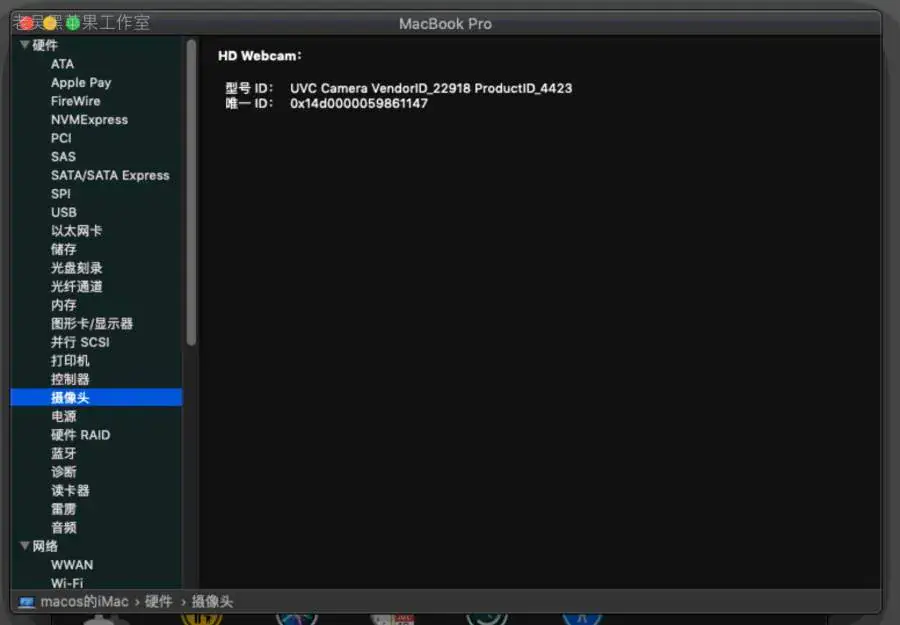View USB device information
Screen dimensions: 900x625
[64, 212]
